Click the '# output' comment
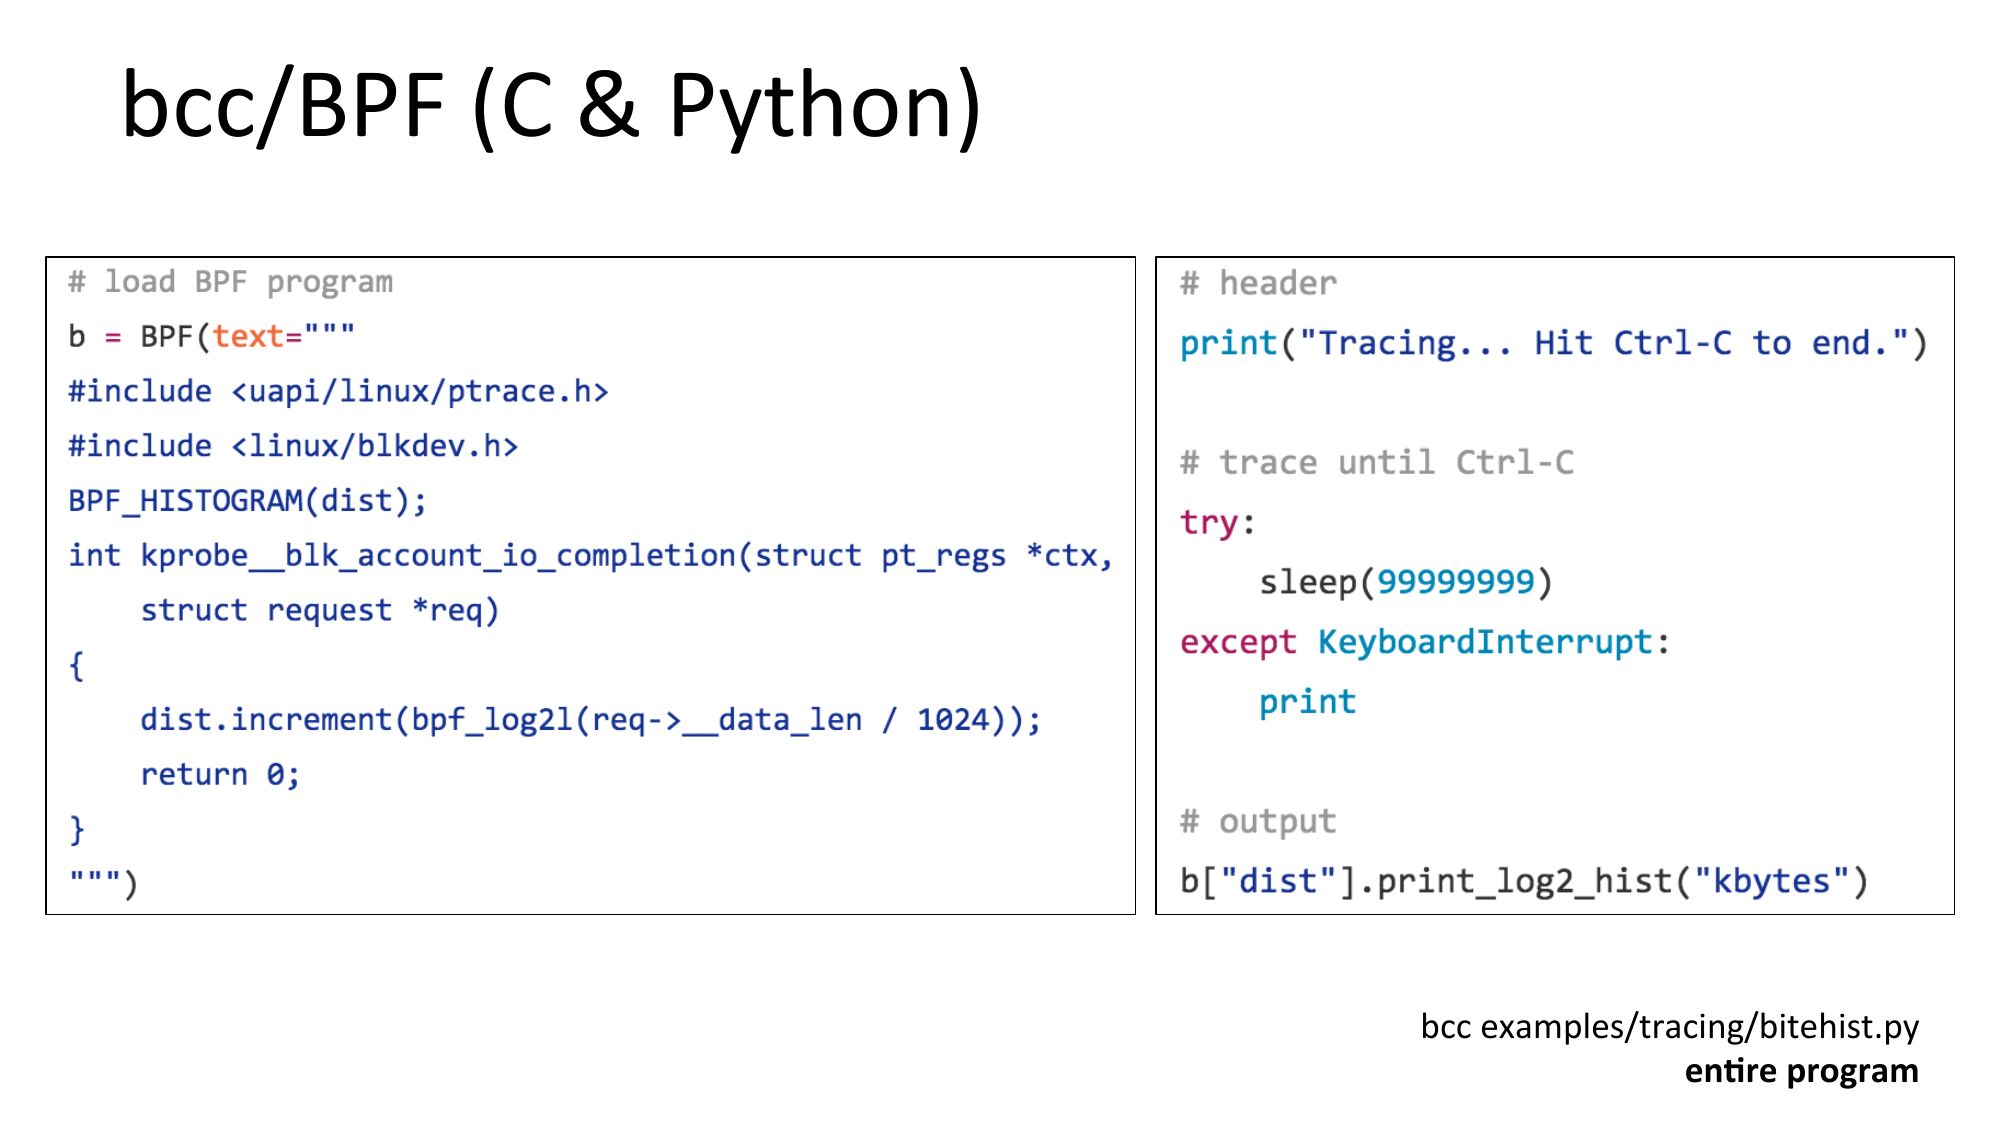 [x=1258, y=822]
